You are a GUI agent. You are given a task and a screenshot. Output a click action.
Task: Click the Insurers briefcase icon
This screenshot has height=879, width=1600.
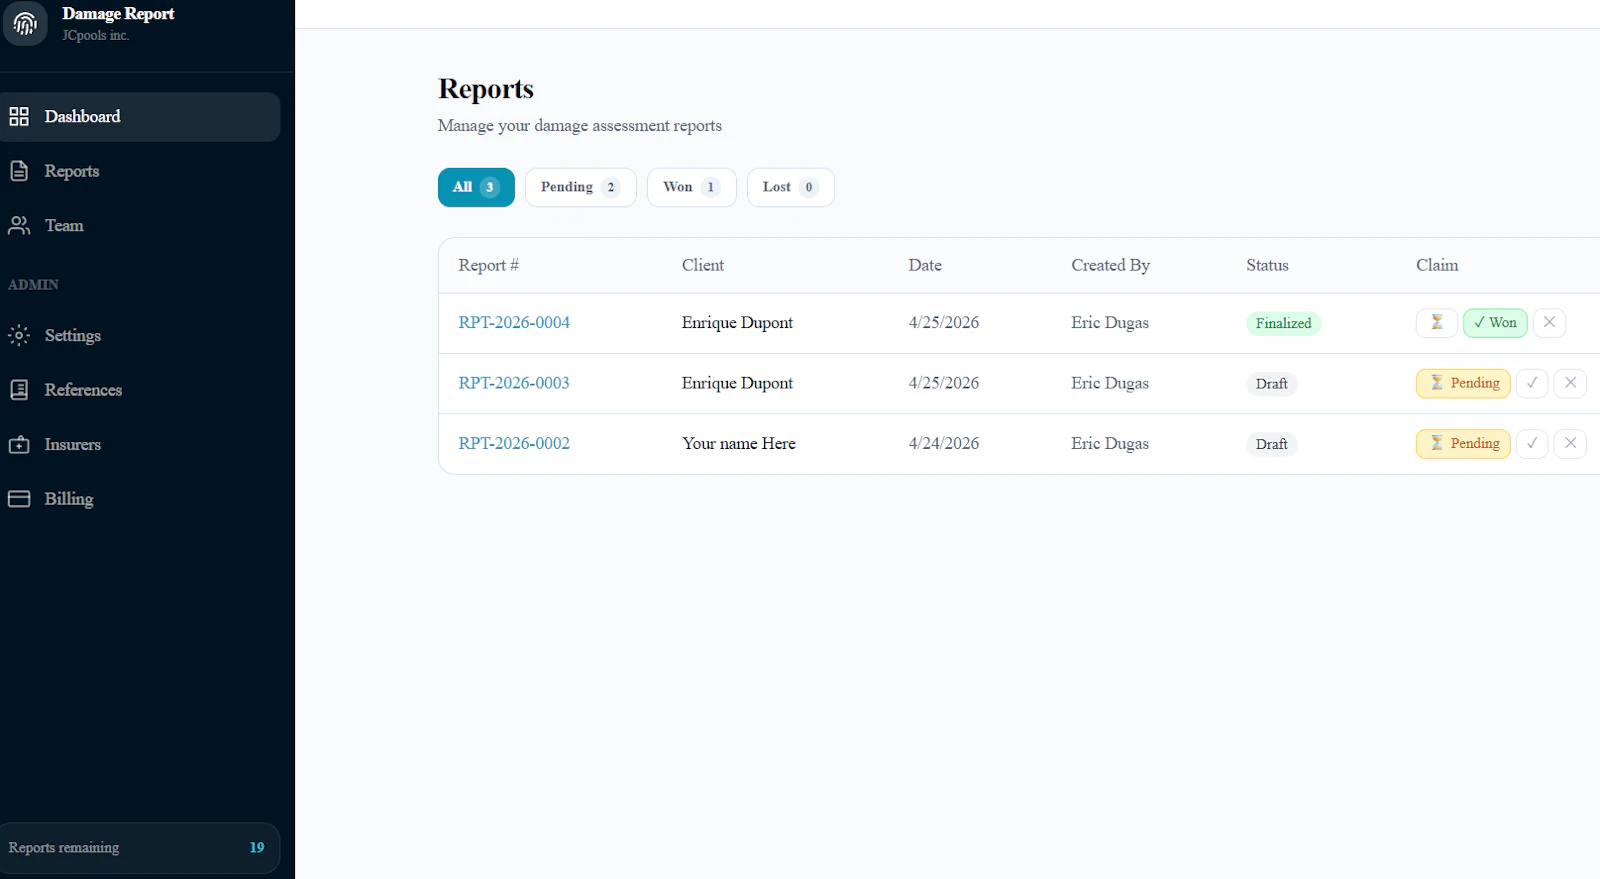pos(19,444)
